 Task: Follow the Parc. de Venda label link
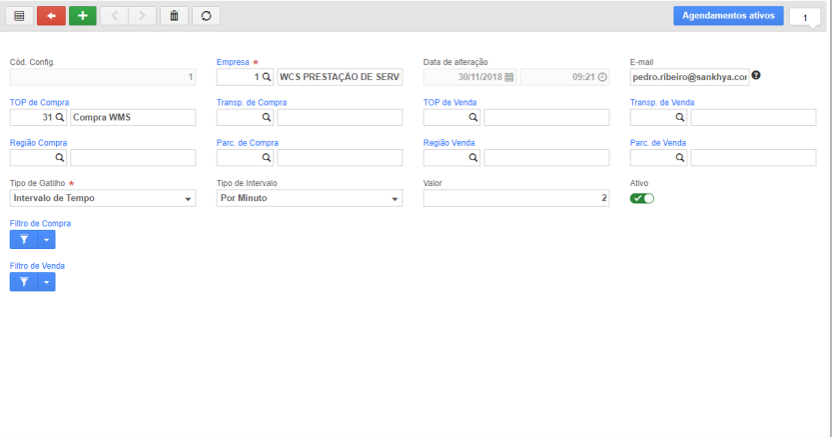pos(658,143)
